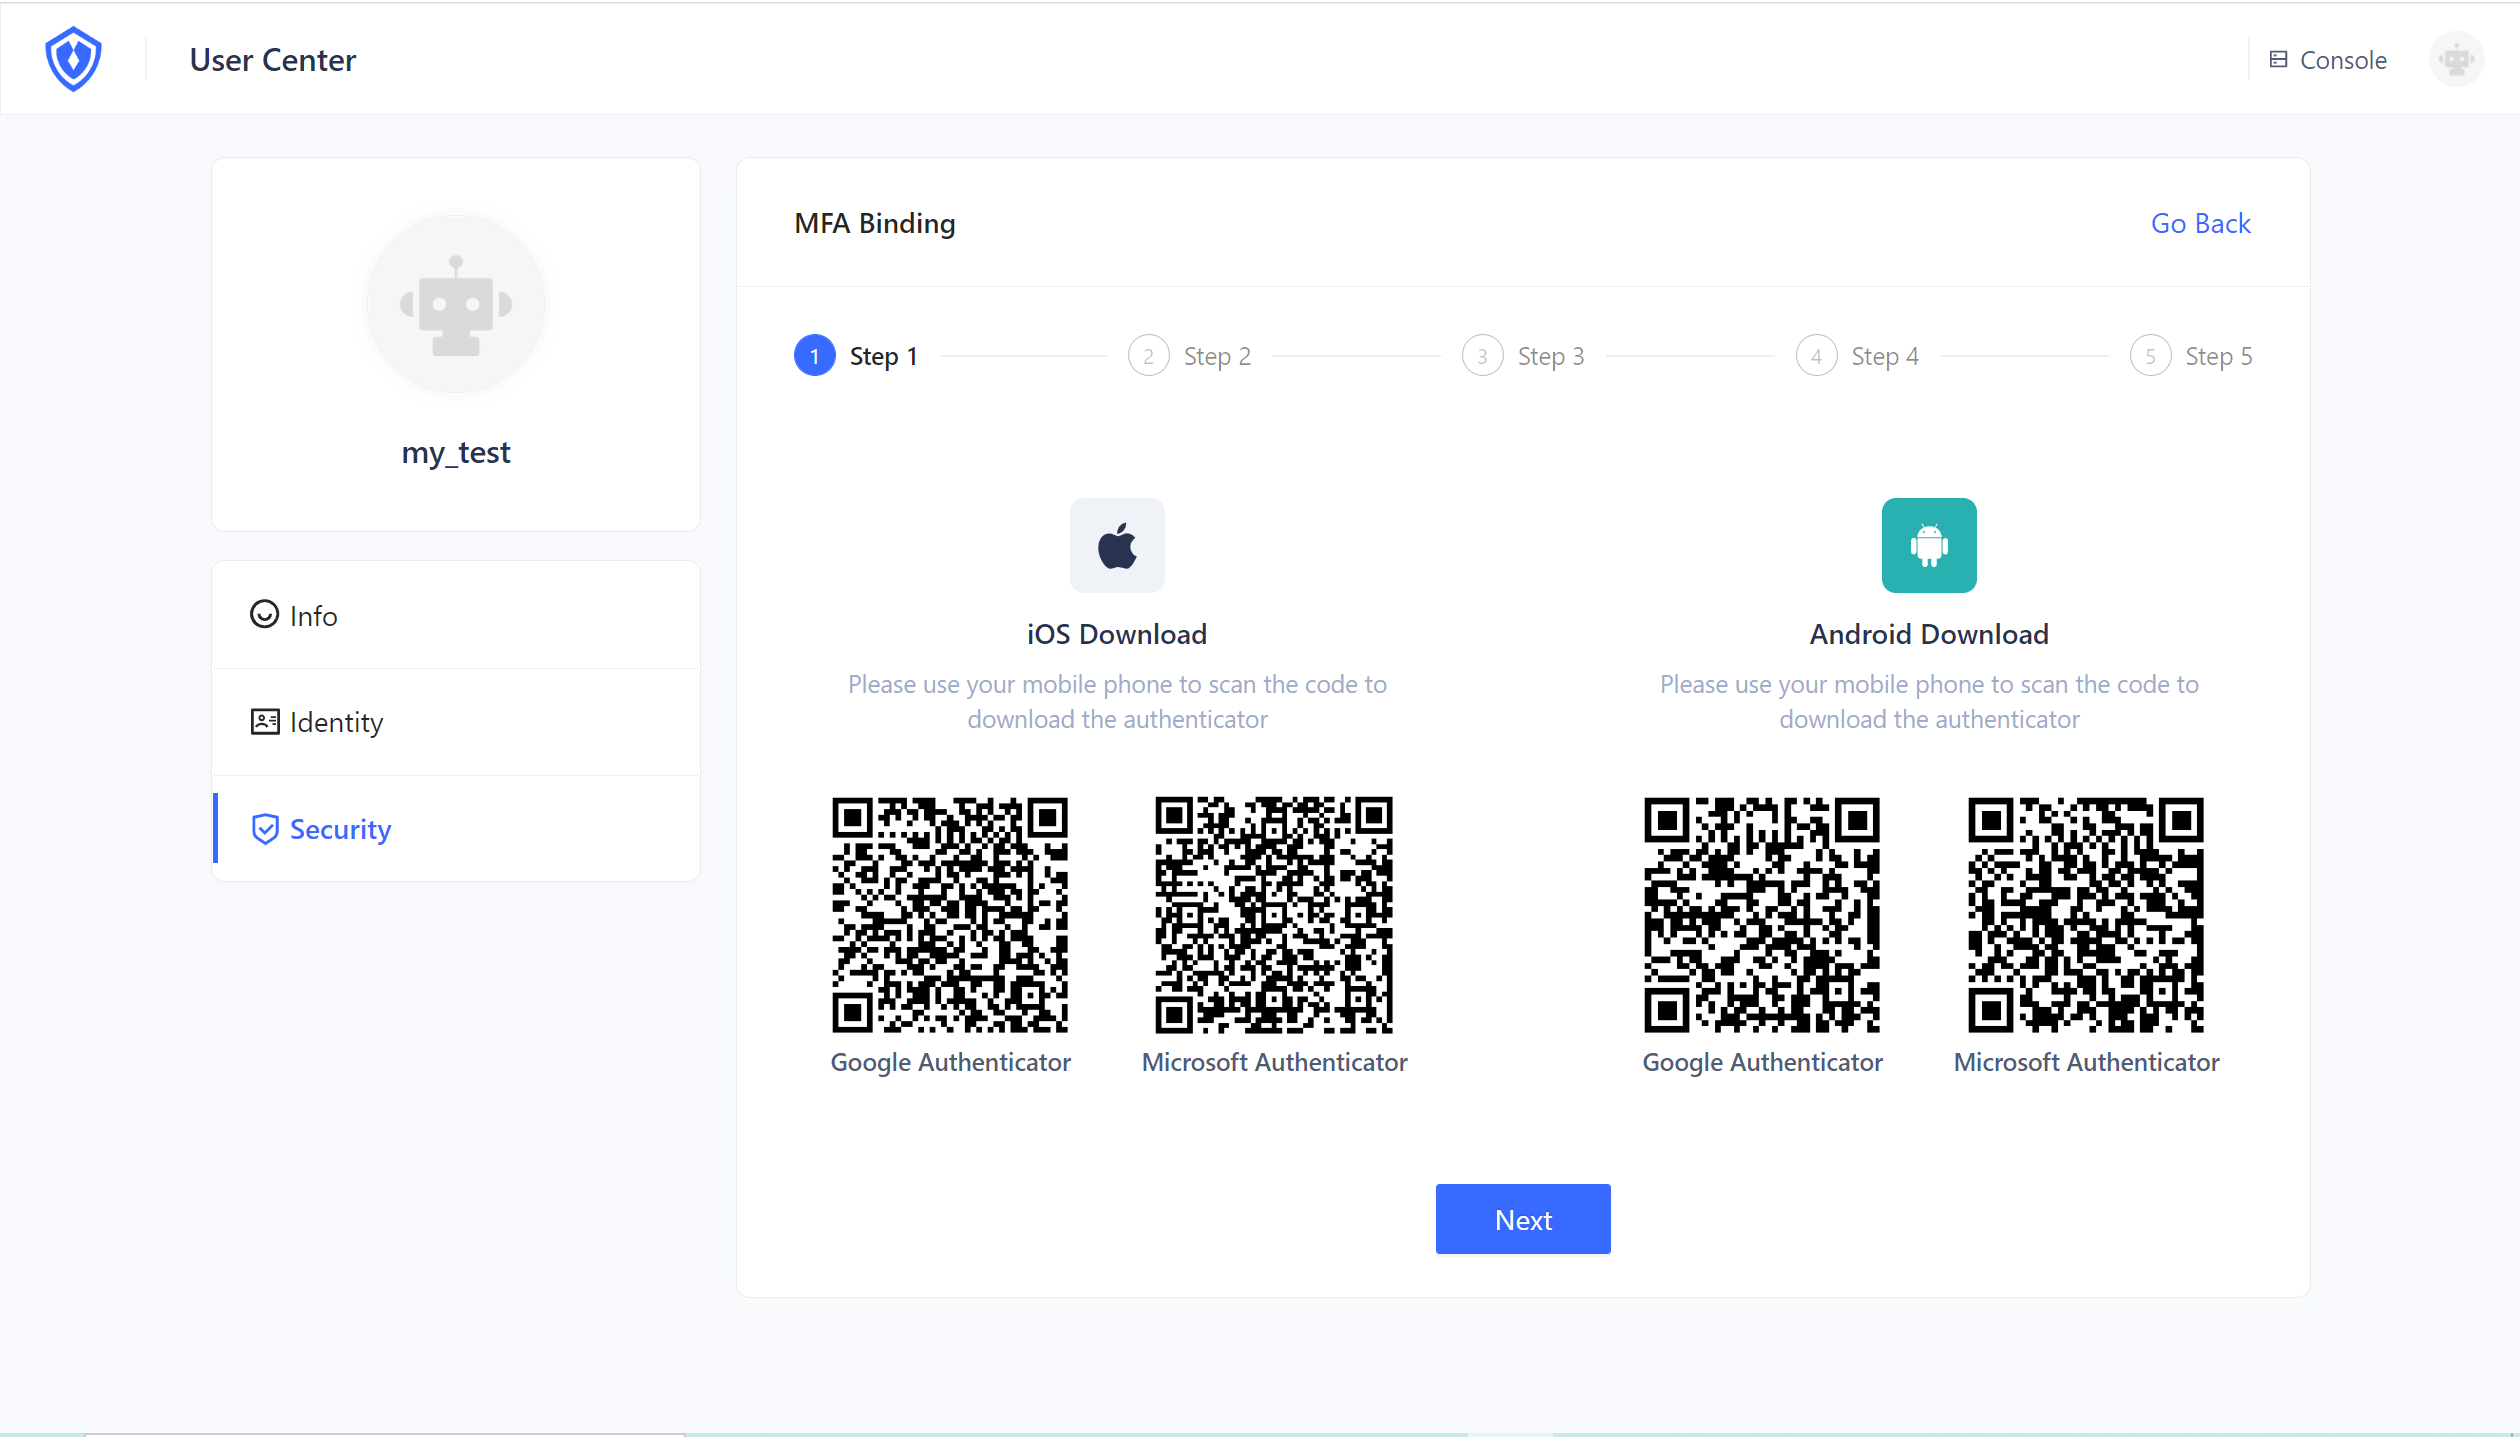
Task: Select the Step 3 indicator circle
Action: (x=1482, y=356)
